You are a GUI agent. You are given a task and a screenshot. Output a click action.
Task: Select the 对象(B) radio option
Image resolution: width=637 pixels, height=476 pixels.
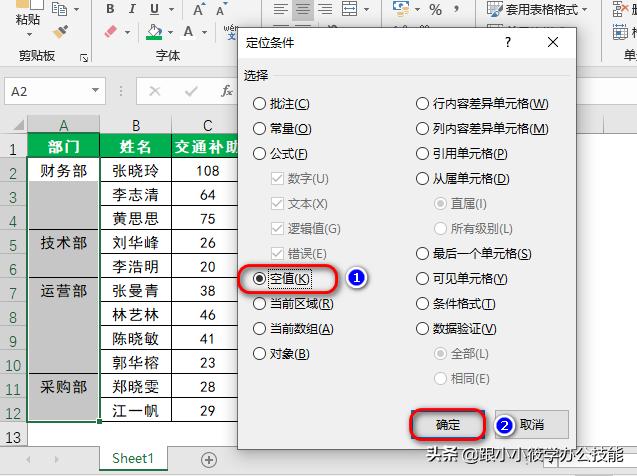(281, 354)
